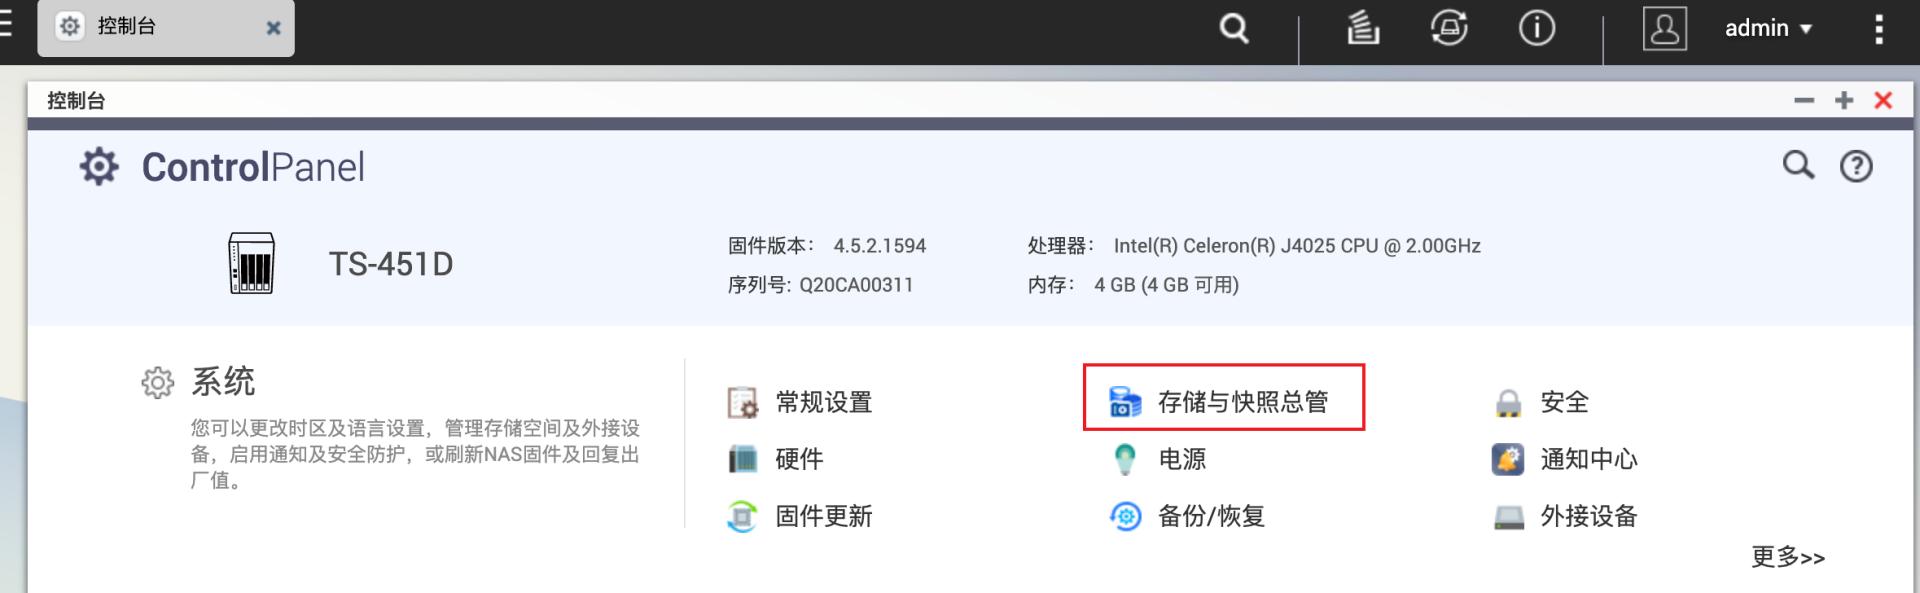The width and height of the screenshot is (1920, 593).
Task: Click the TS-451D NAS device icon
Action: (251, 263)
